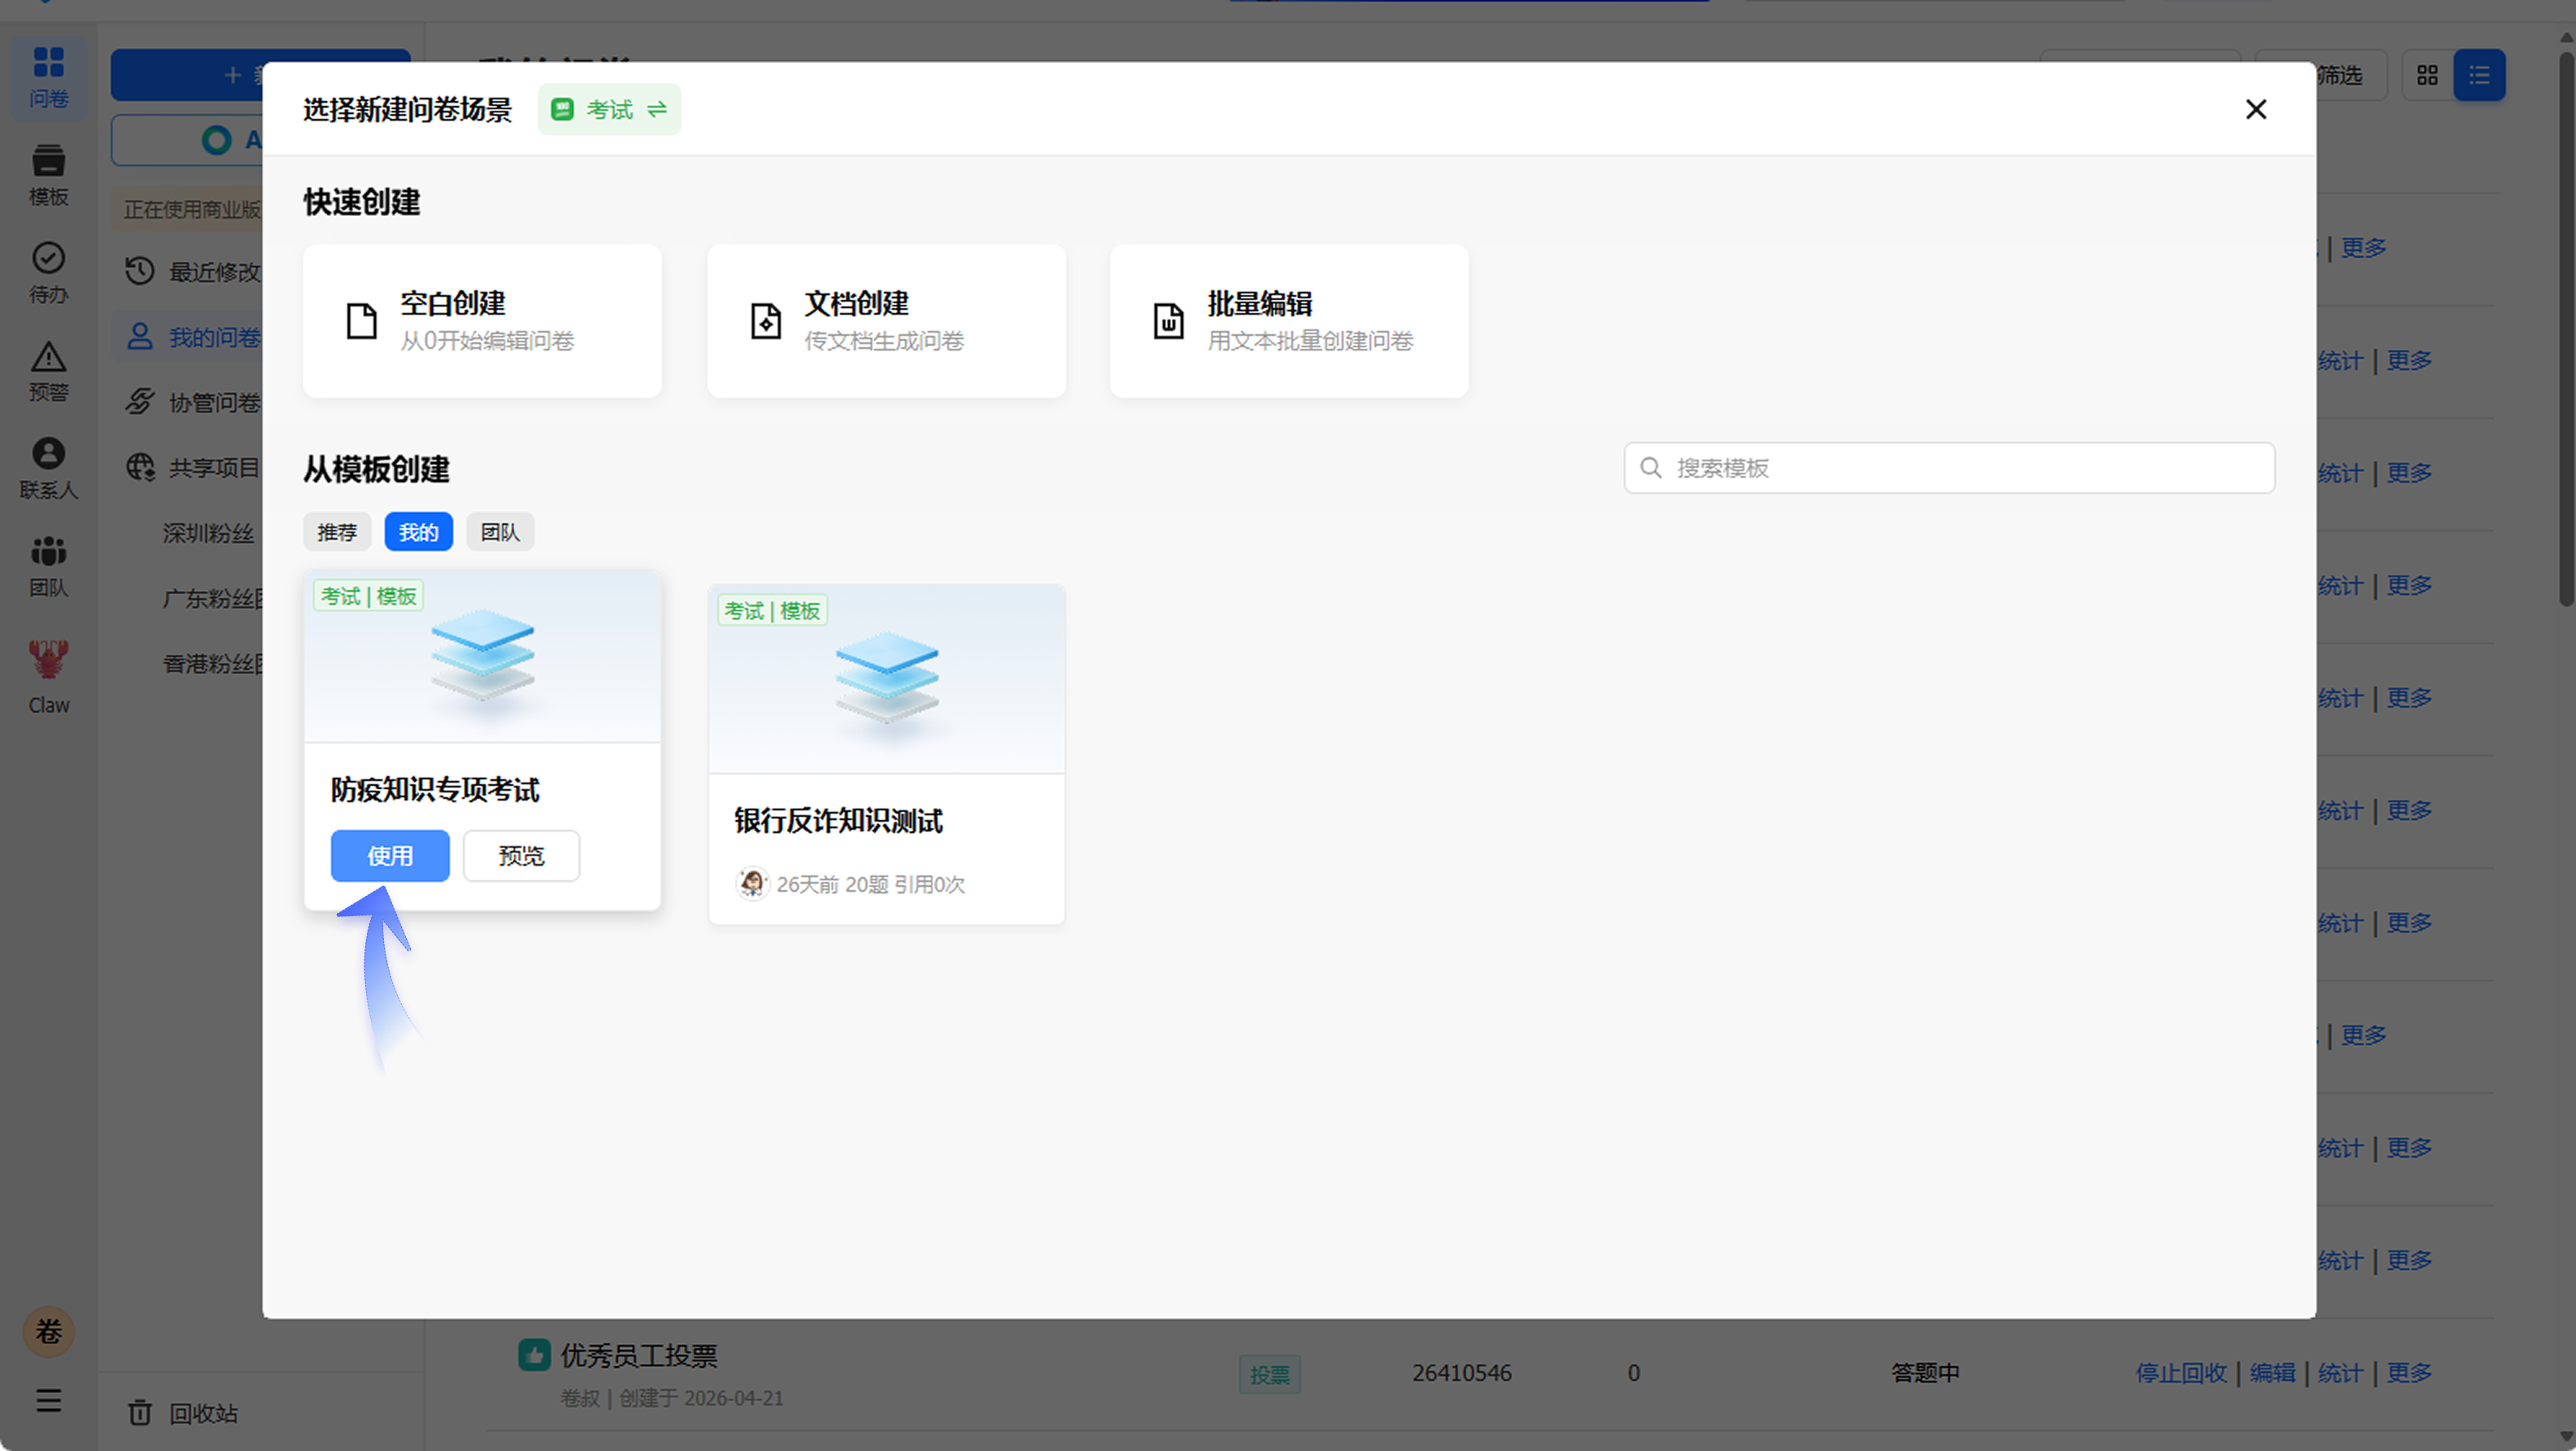
Task: Click the 银行反诈知识测试 template title
Action: pos(838,821)
